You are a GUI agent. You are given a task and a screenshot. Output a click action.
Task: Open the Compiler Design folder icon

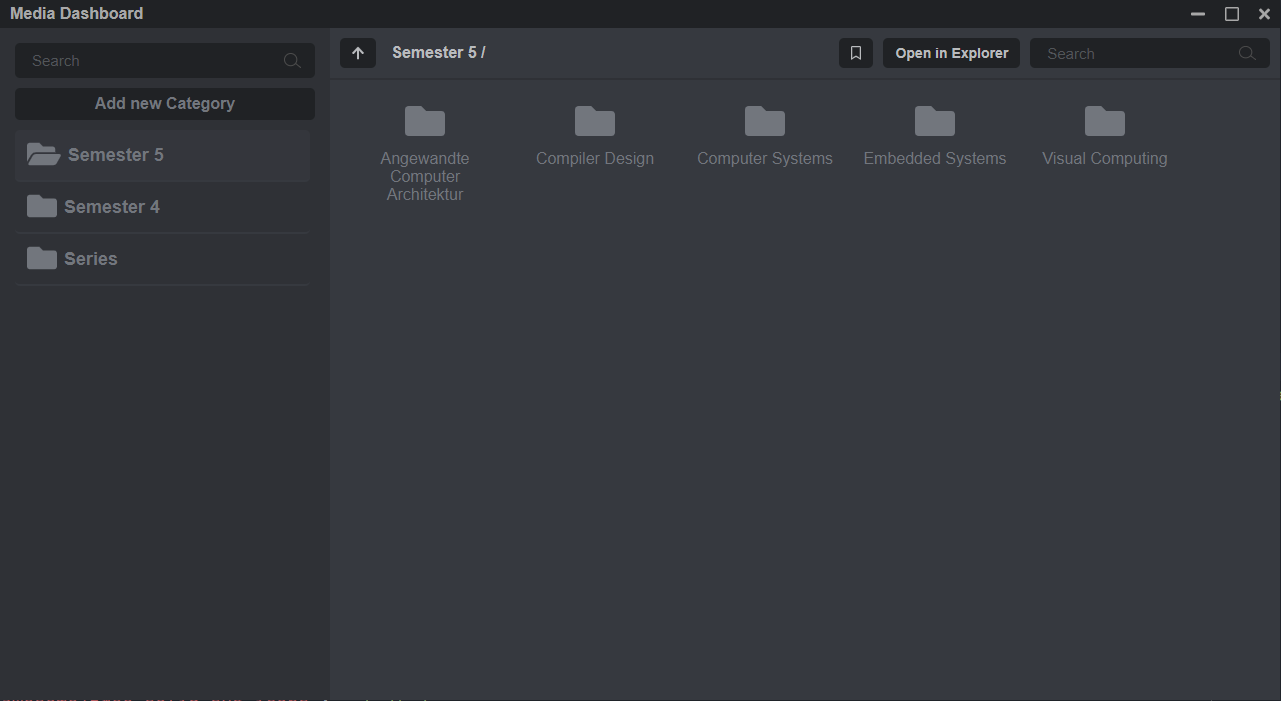click(x=595, y=122)
